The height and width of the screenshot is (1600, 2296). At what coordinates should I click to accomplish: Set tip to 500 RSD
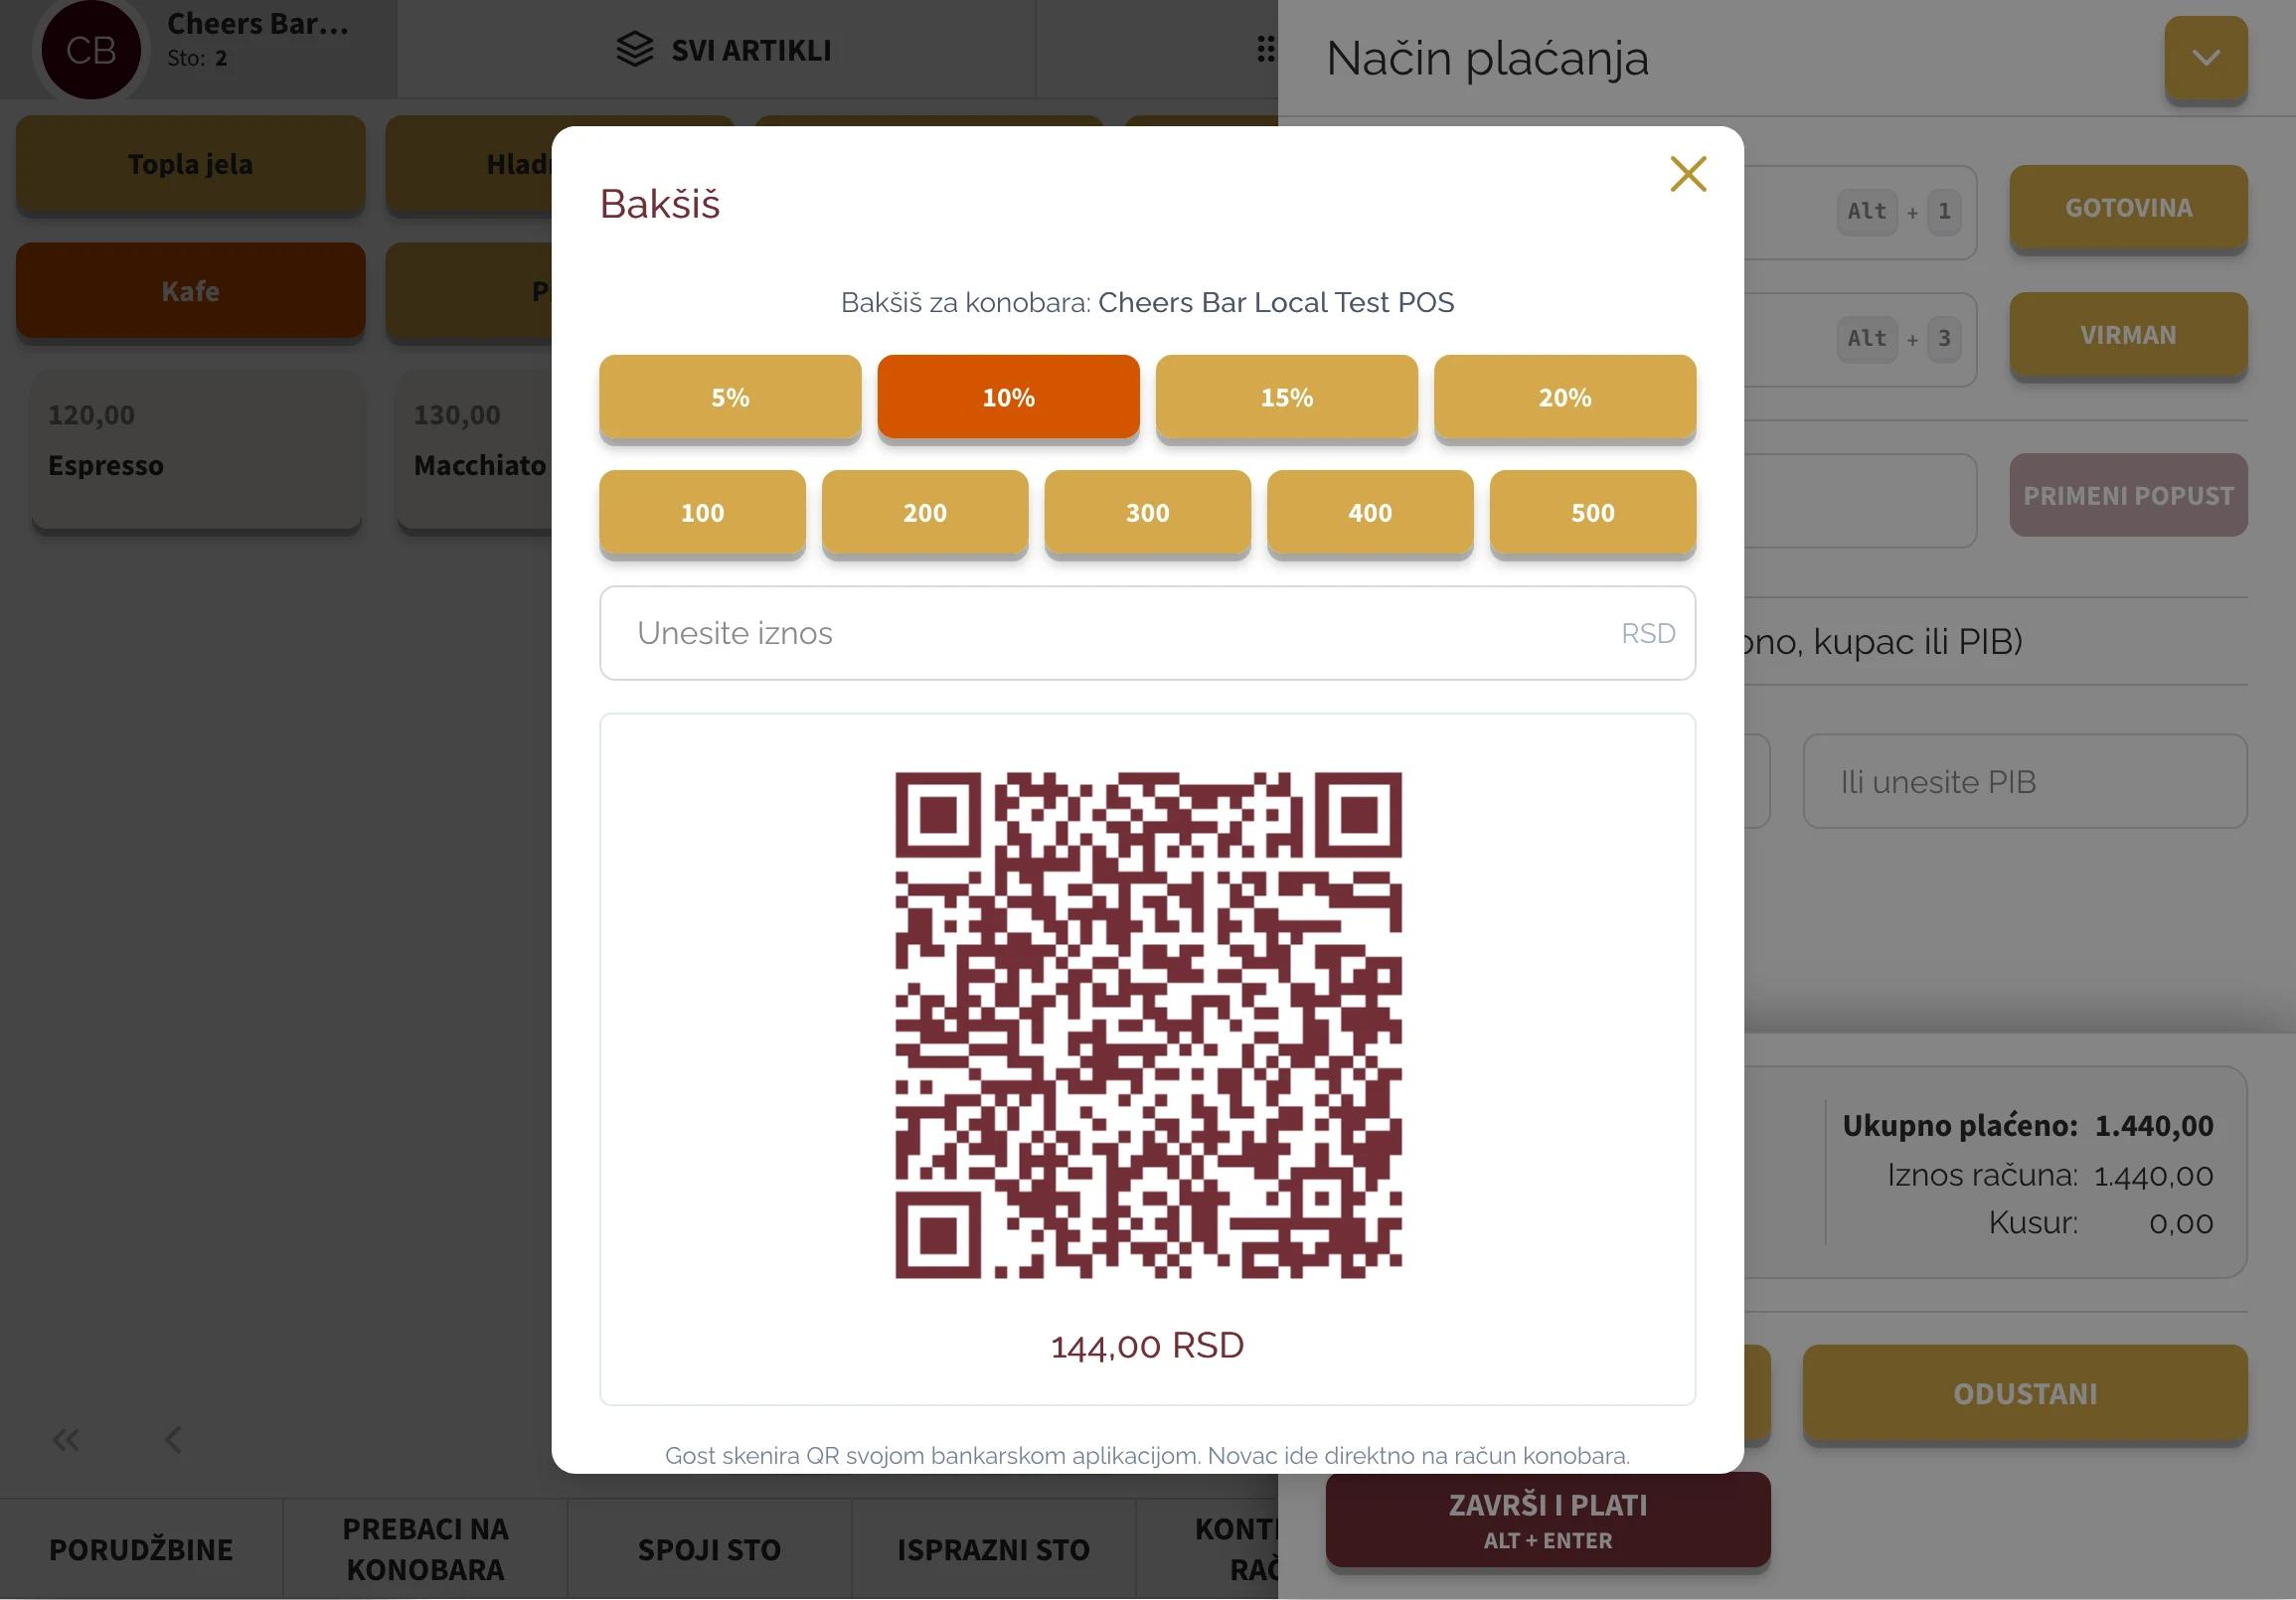point(1593,512)
